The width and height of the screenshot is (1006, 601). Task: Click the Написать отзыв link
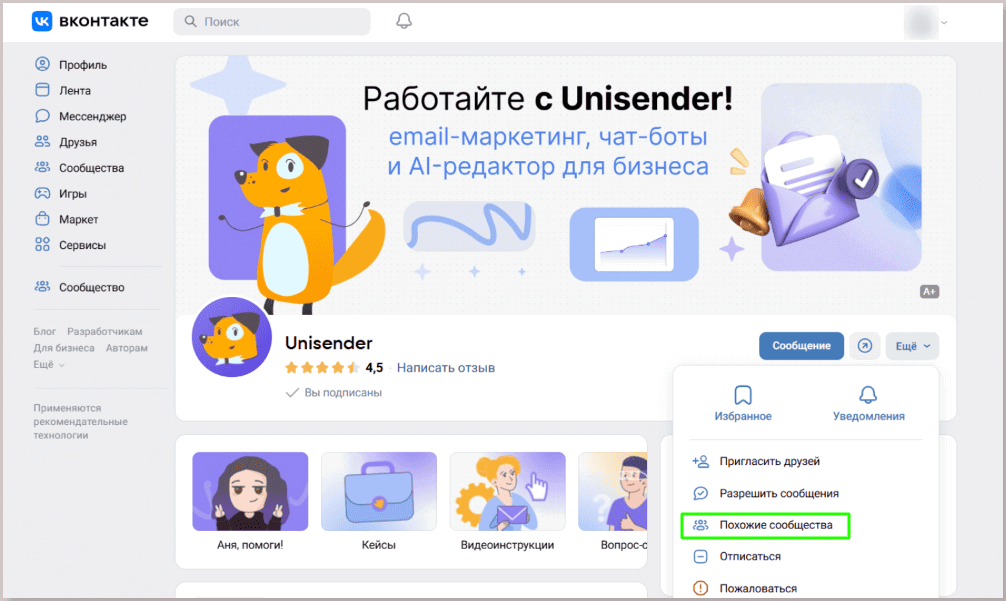point(446,368)
